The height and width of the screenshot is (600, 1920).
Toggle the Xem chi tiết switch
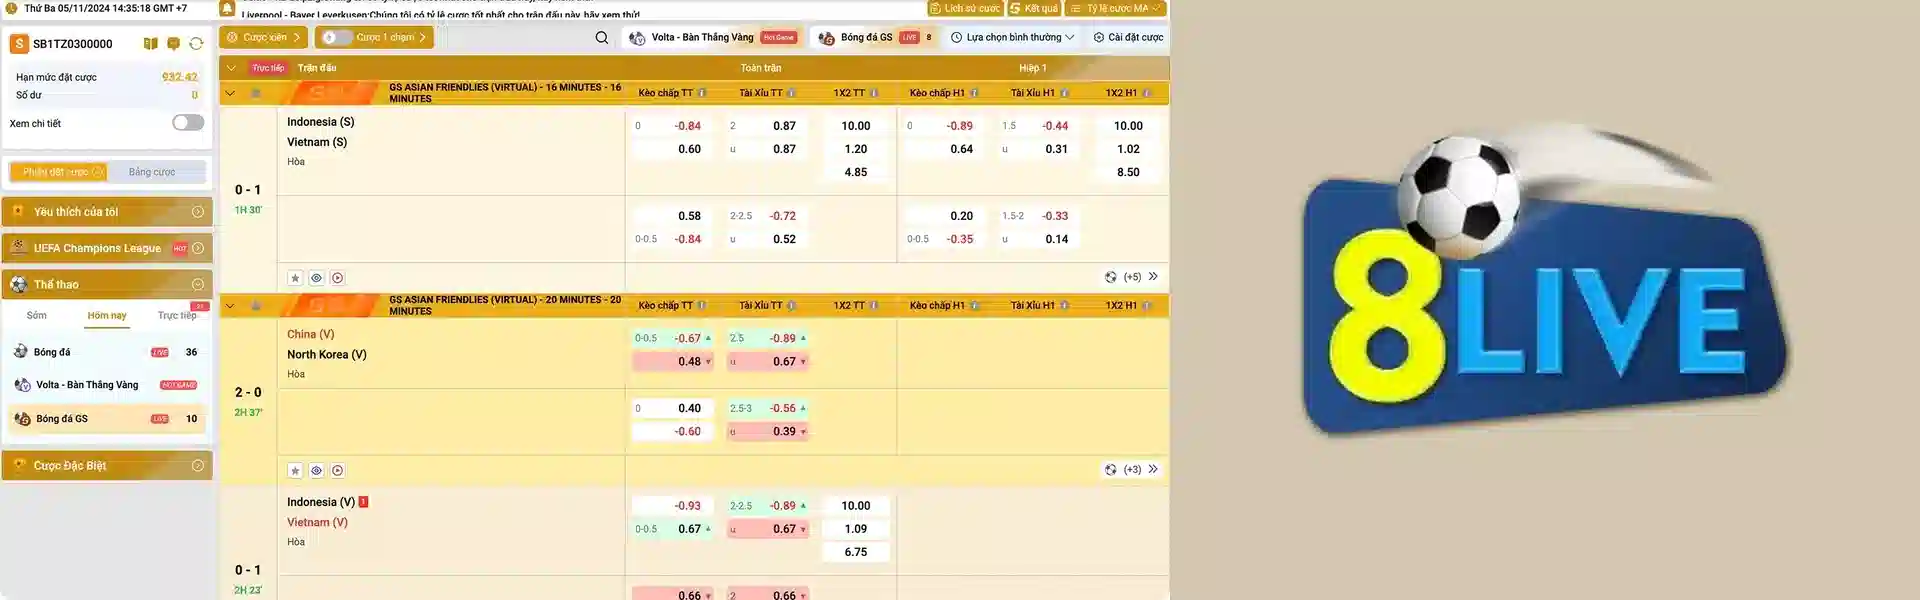click(187, 123)
